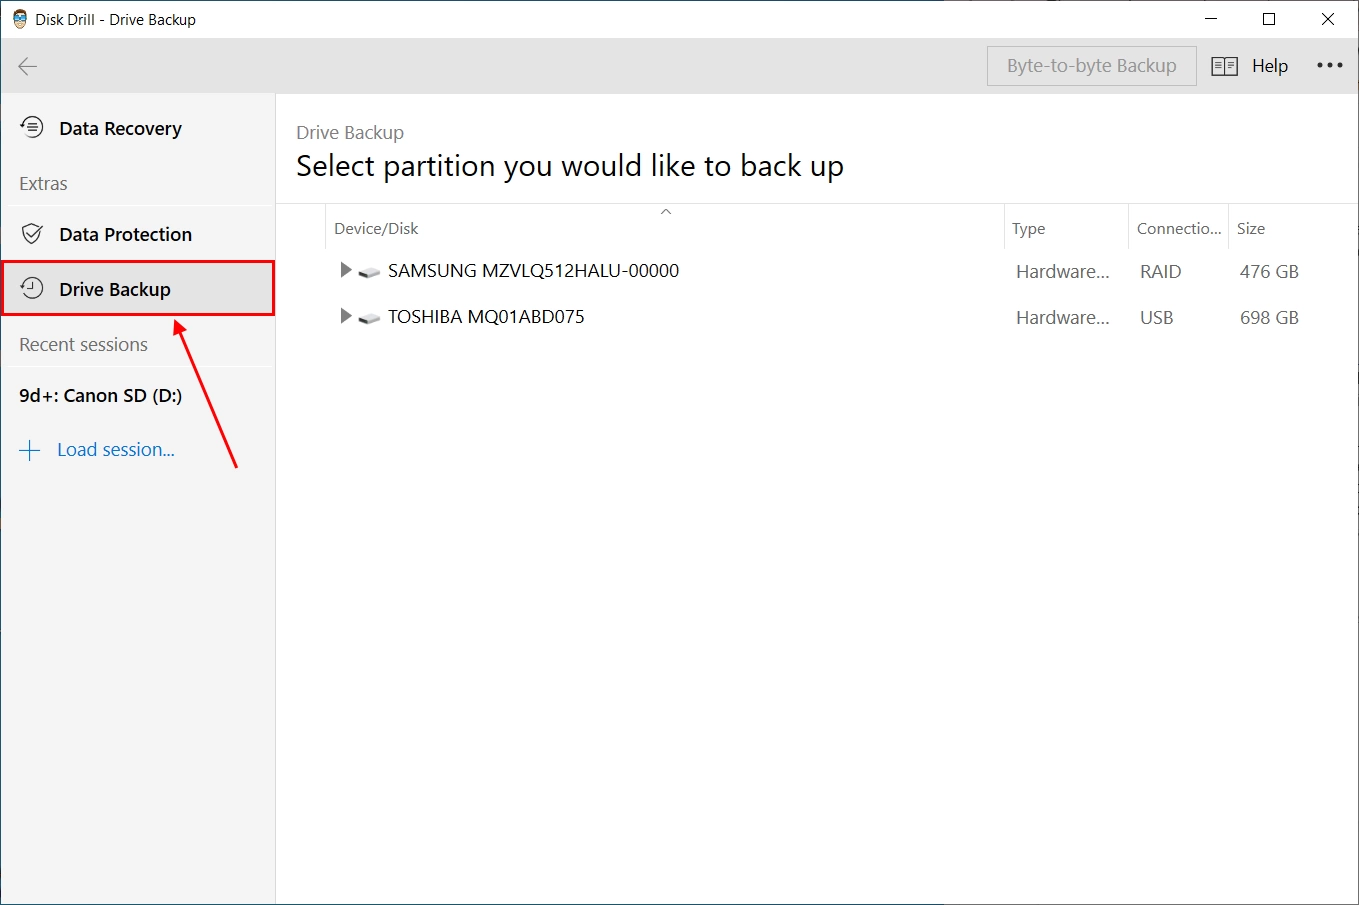Sort by the Connection column header
This screenshot has width=1359, height=905.
[x=1179, y=229]
